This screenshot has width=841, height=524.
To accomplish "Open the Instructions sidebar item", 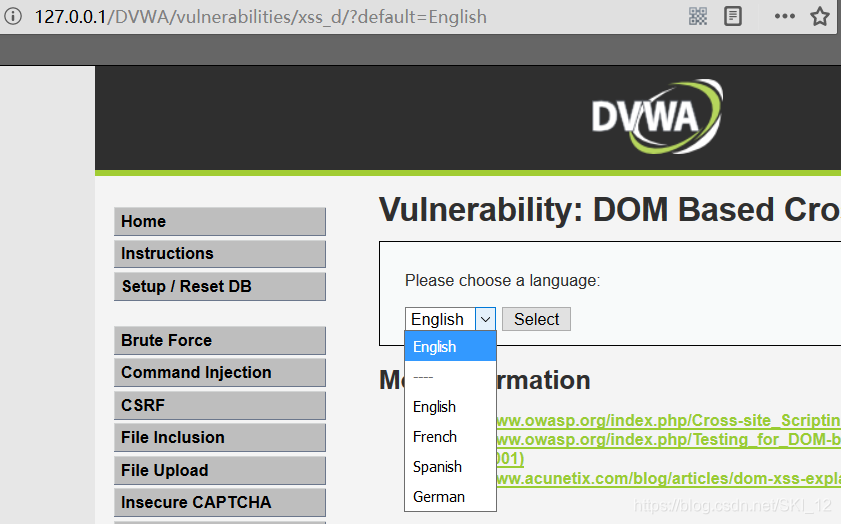I will [x=220, y=254].
